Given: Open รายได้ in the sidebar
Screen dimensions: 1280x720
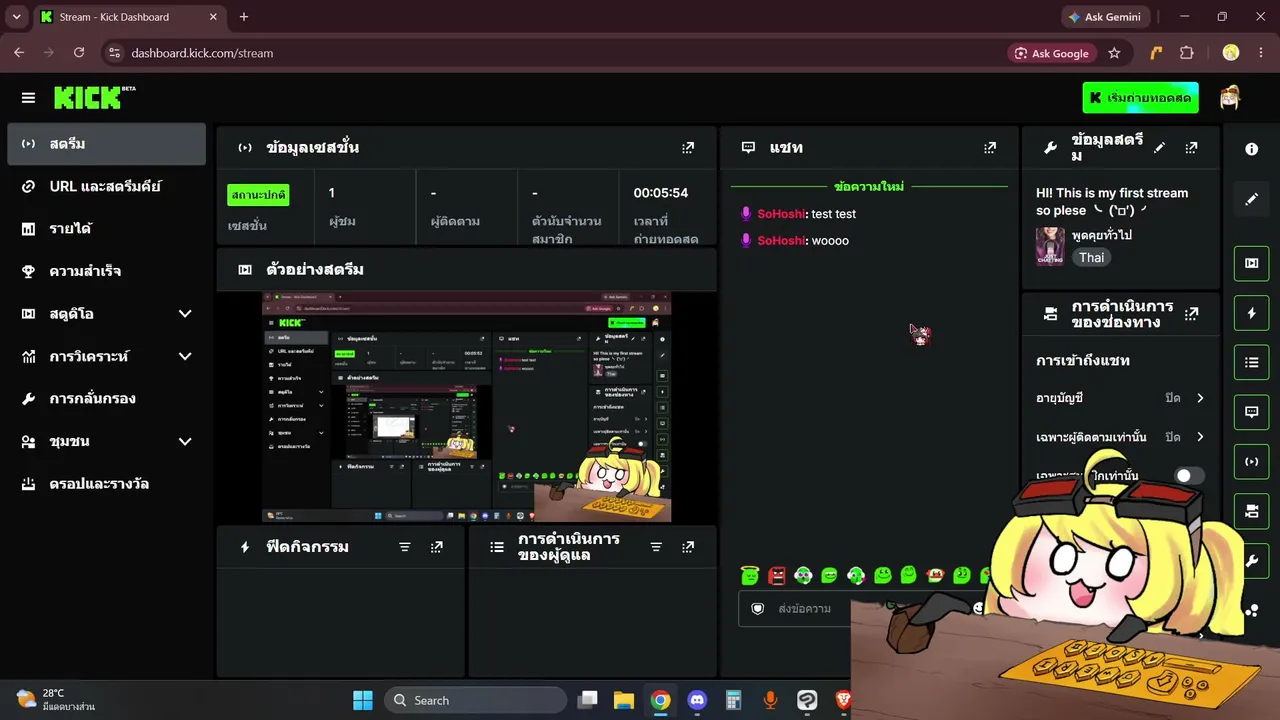Looking at the screenshot, I should coord(106,229).
